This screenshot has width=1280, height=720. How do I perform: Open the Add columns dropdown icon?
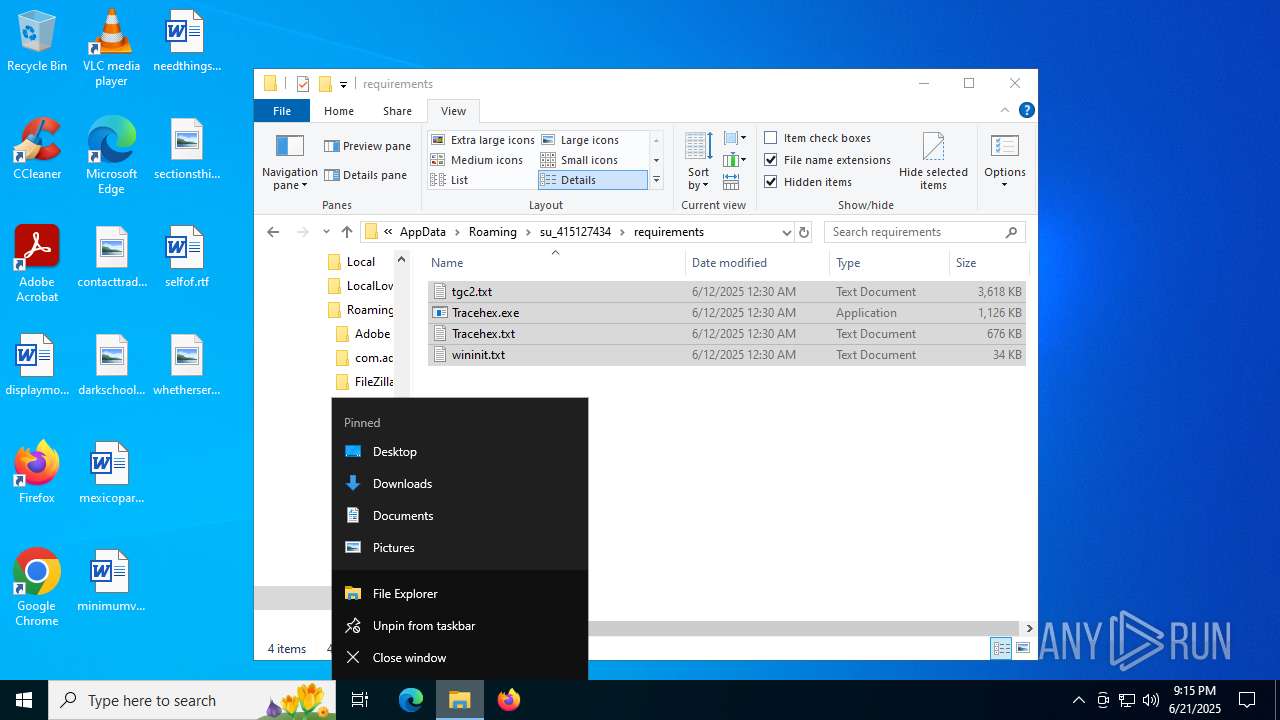tap(735, 160)
